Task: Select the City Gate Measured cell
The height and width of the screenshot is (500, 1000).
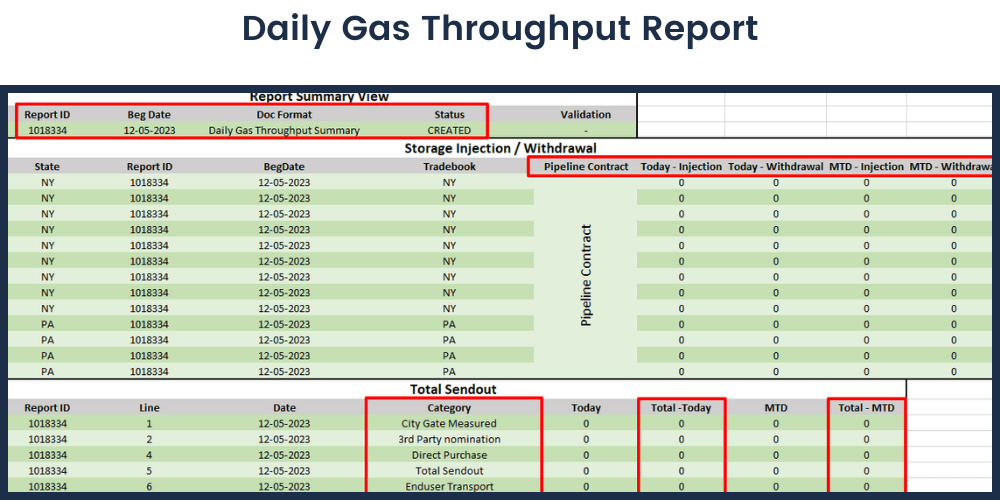Action: pos(449,423)
